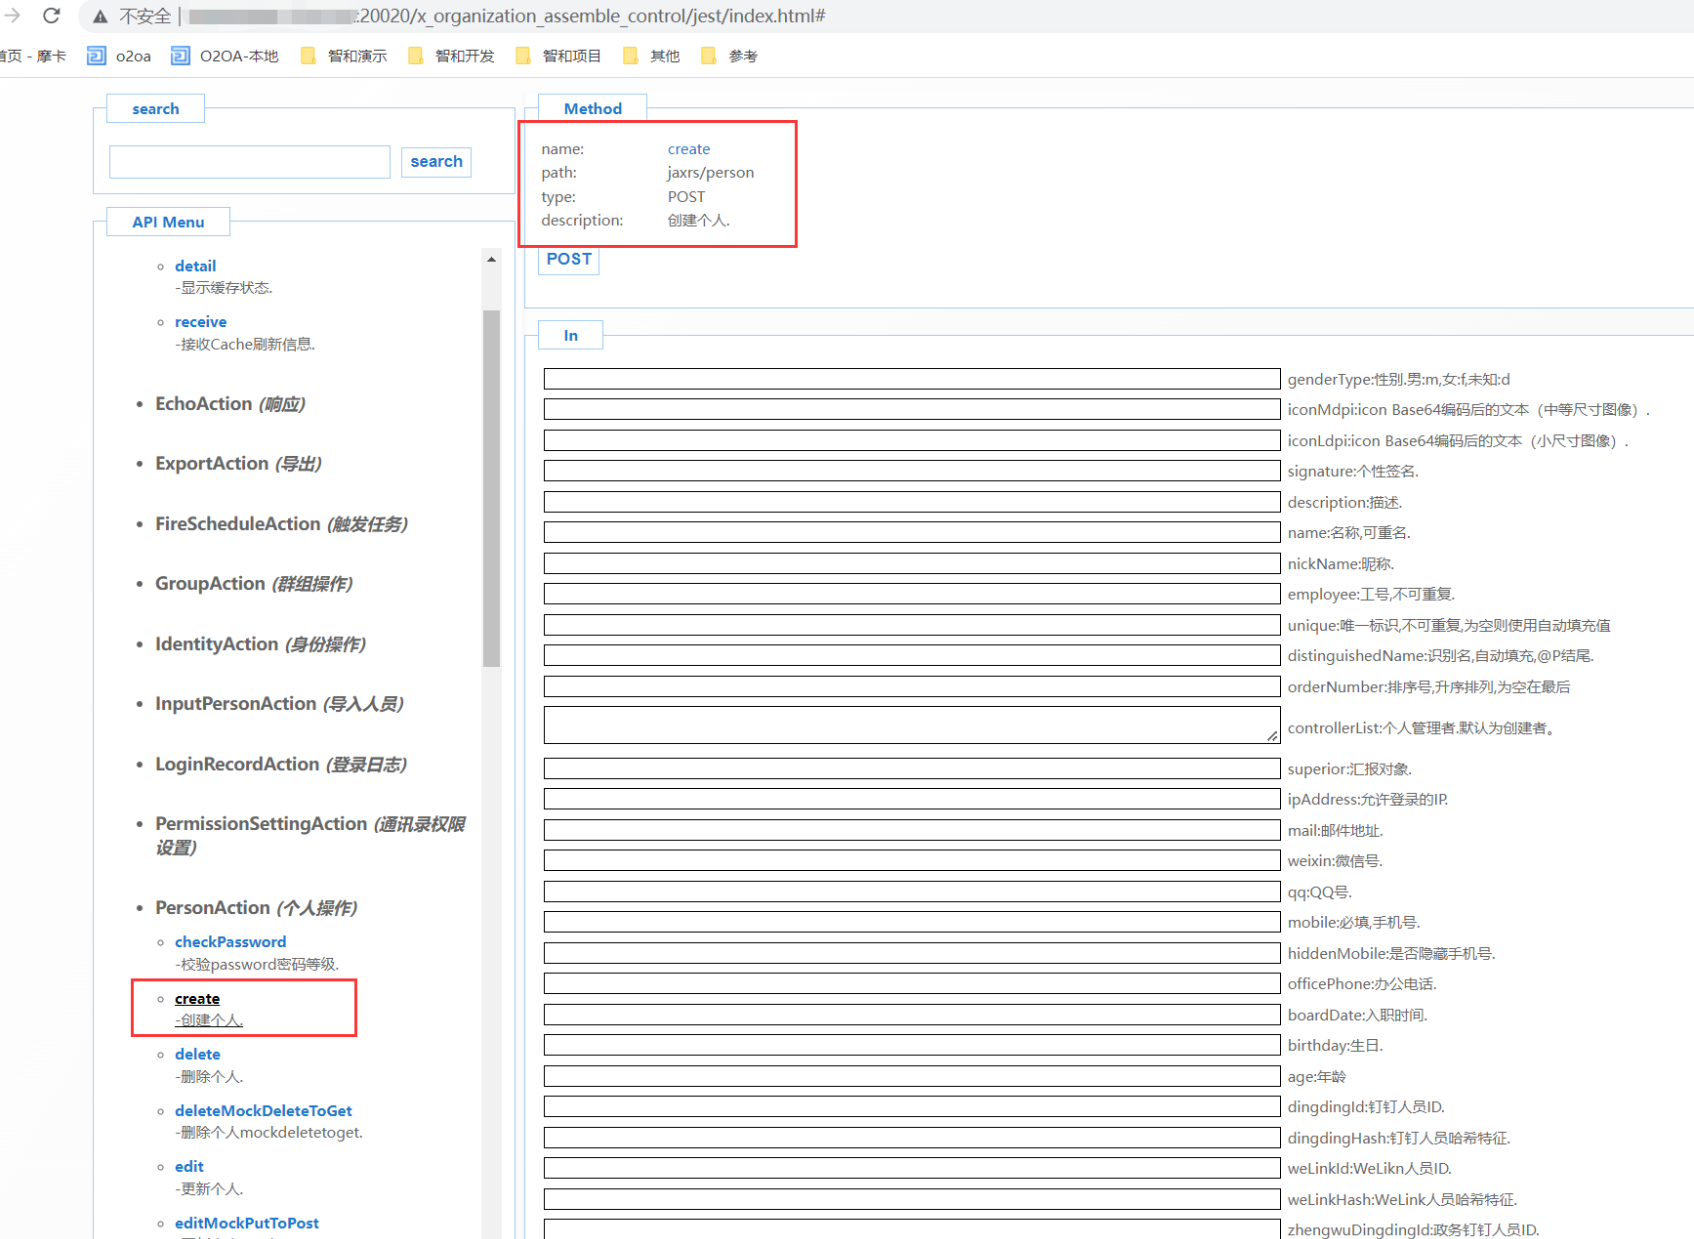Open the 参考 bookmark folder
1694x1239 pixels.
(x=730, y=56)
